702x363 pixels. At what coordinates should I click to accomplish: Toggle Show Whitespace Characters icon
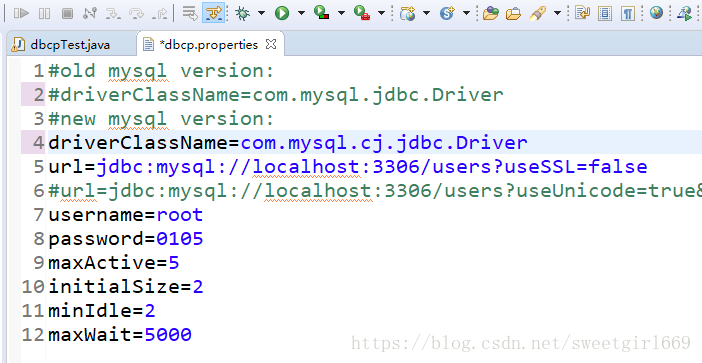pyautogui.click(x=628, y=13)
